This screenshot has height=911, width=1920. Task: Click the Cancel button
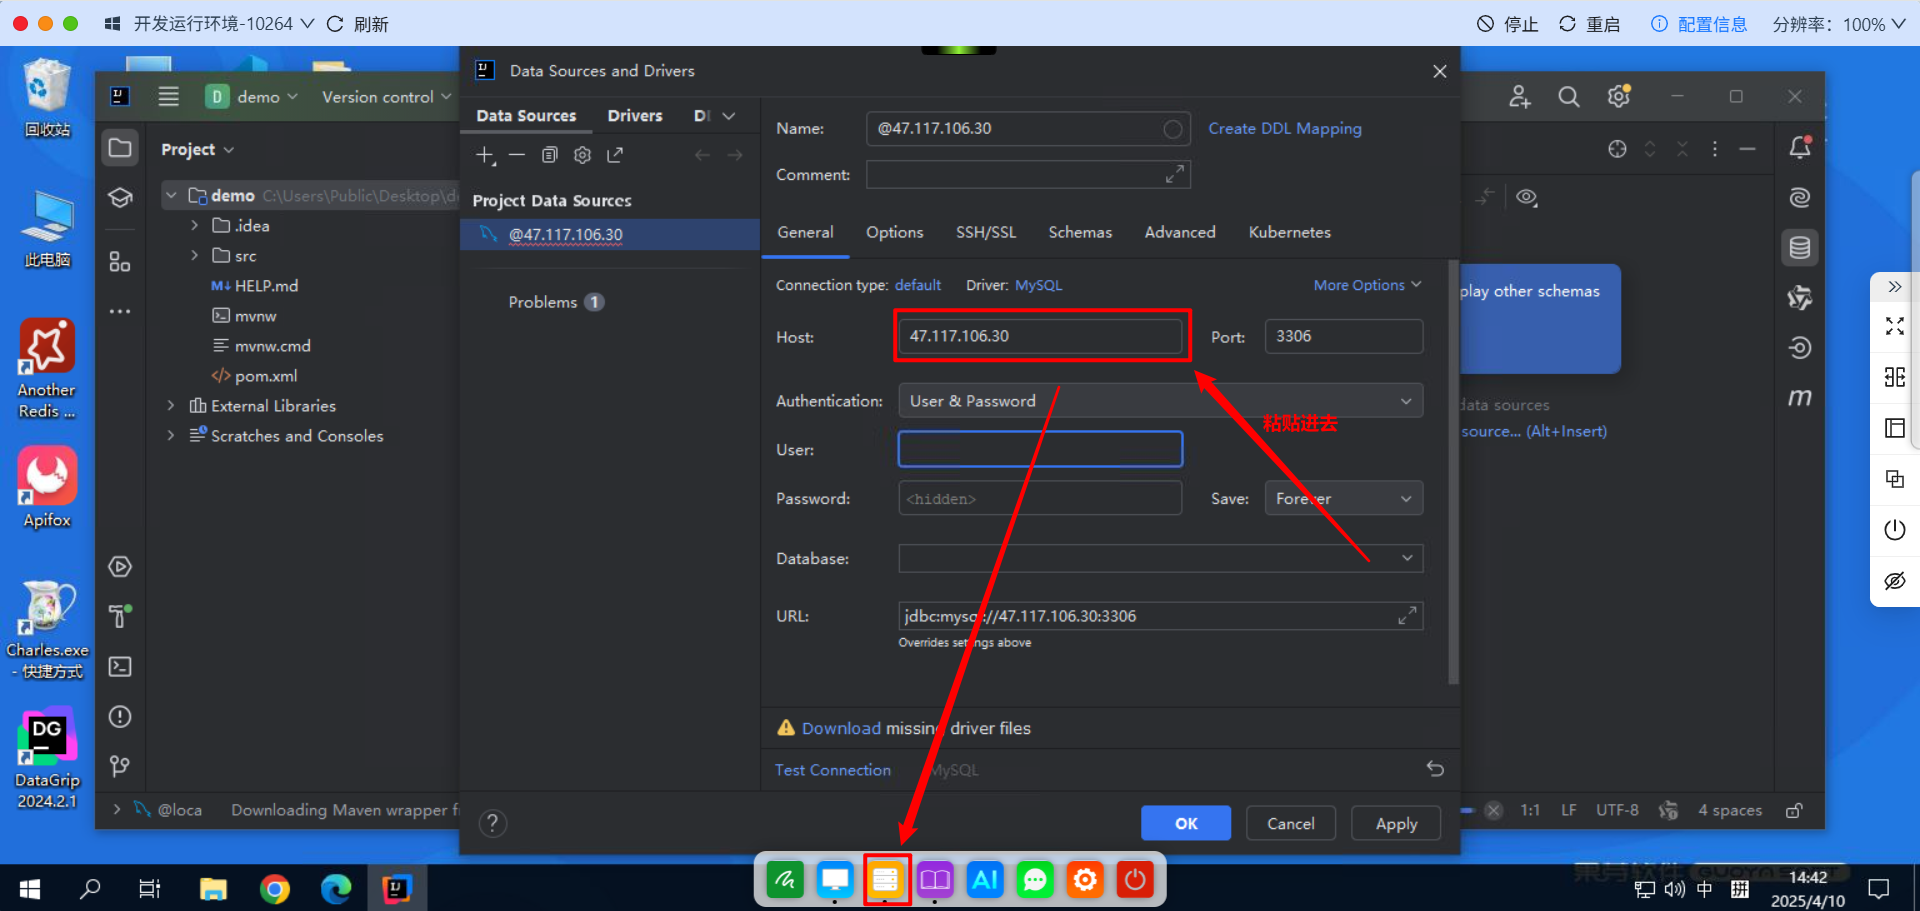[x=1291, y=823]
